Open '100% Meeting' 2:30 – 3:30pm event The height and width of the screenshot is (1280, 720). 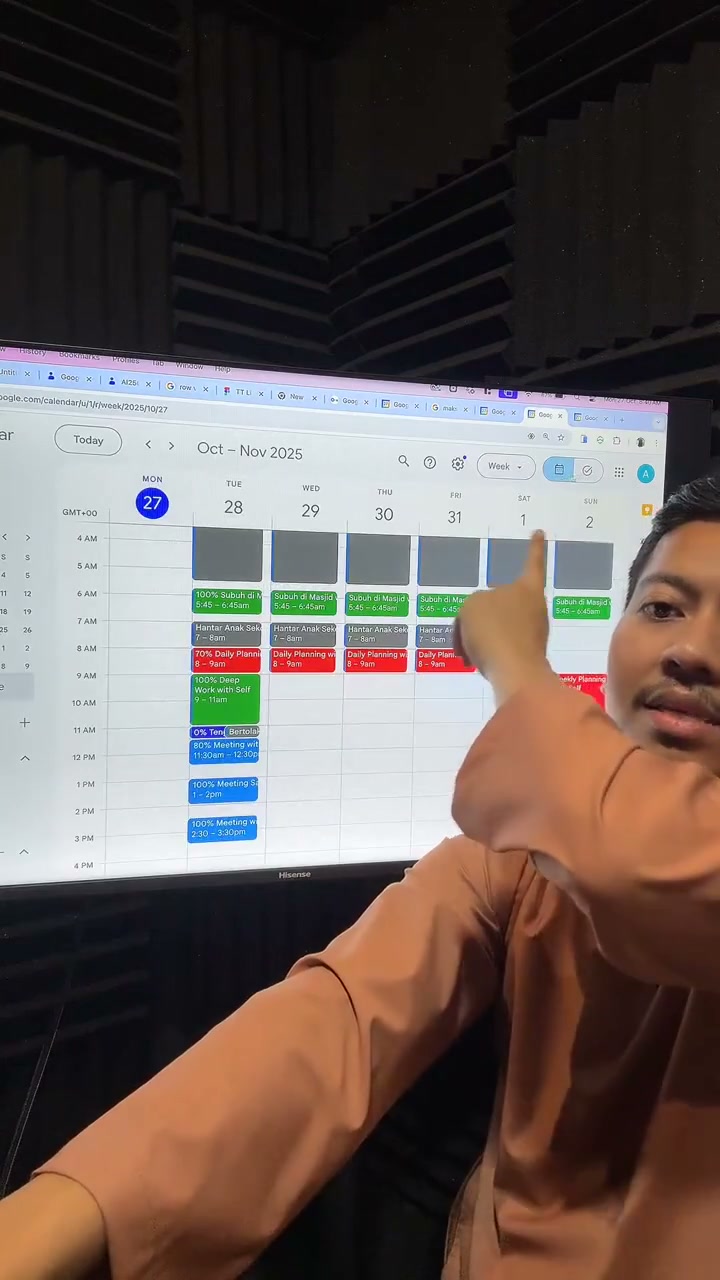pyautogui.click(x=222, y=829)
